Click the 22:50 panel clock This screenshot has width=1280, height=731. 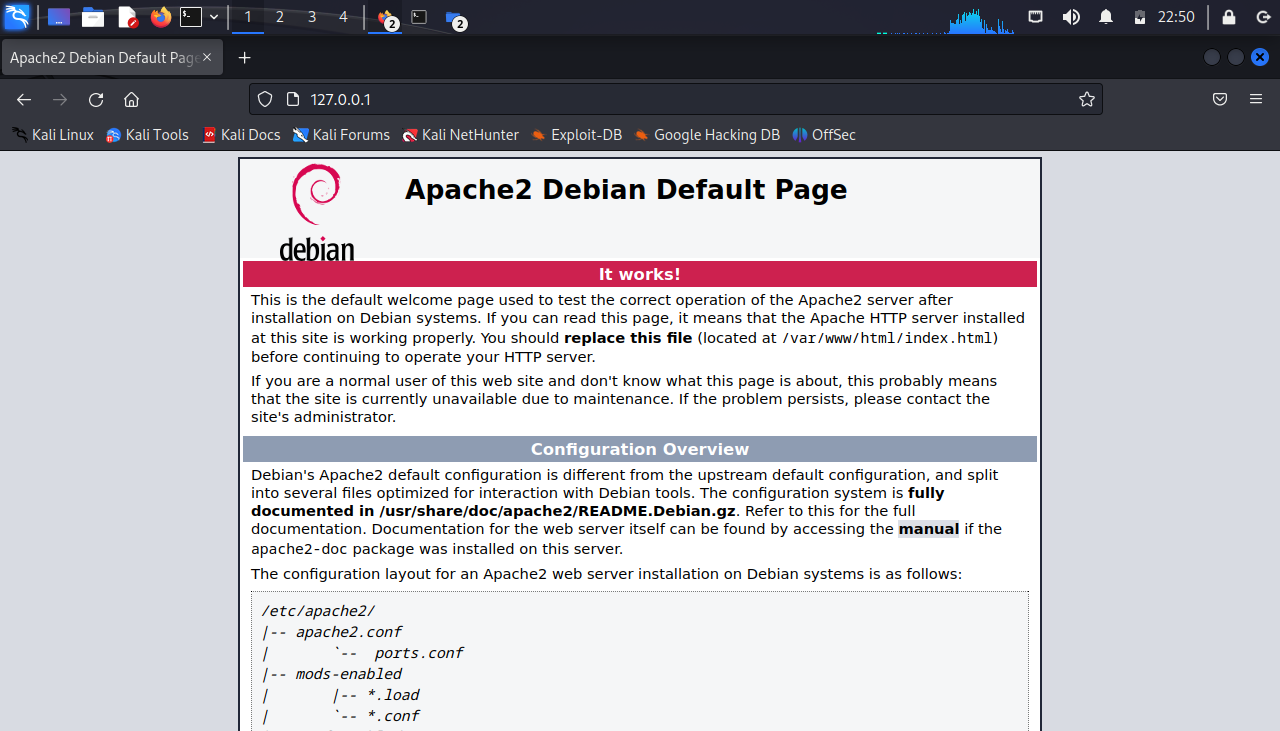coord(1176,17)
